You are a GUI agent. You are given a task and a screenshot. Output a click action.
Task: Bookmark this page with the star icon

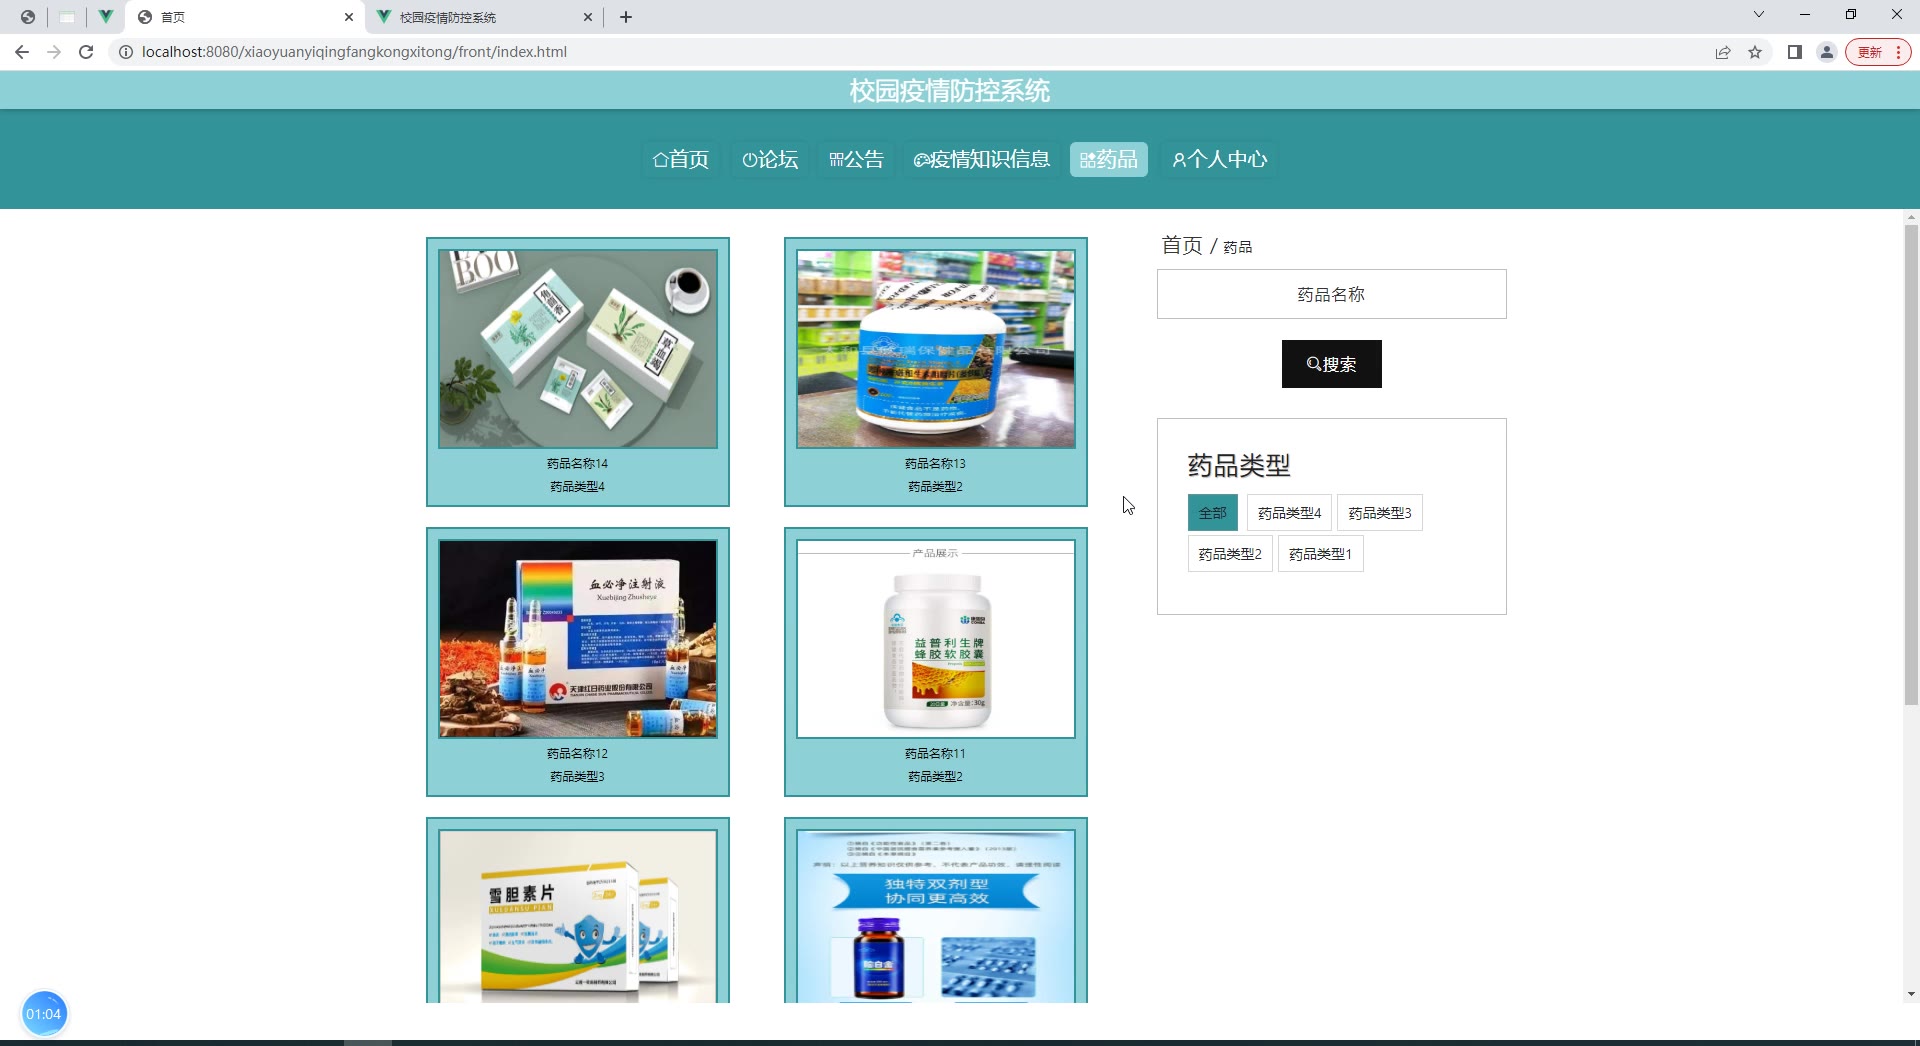tap(1755, 52)
